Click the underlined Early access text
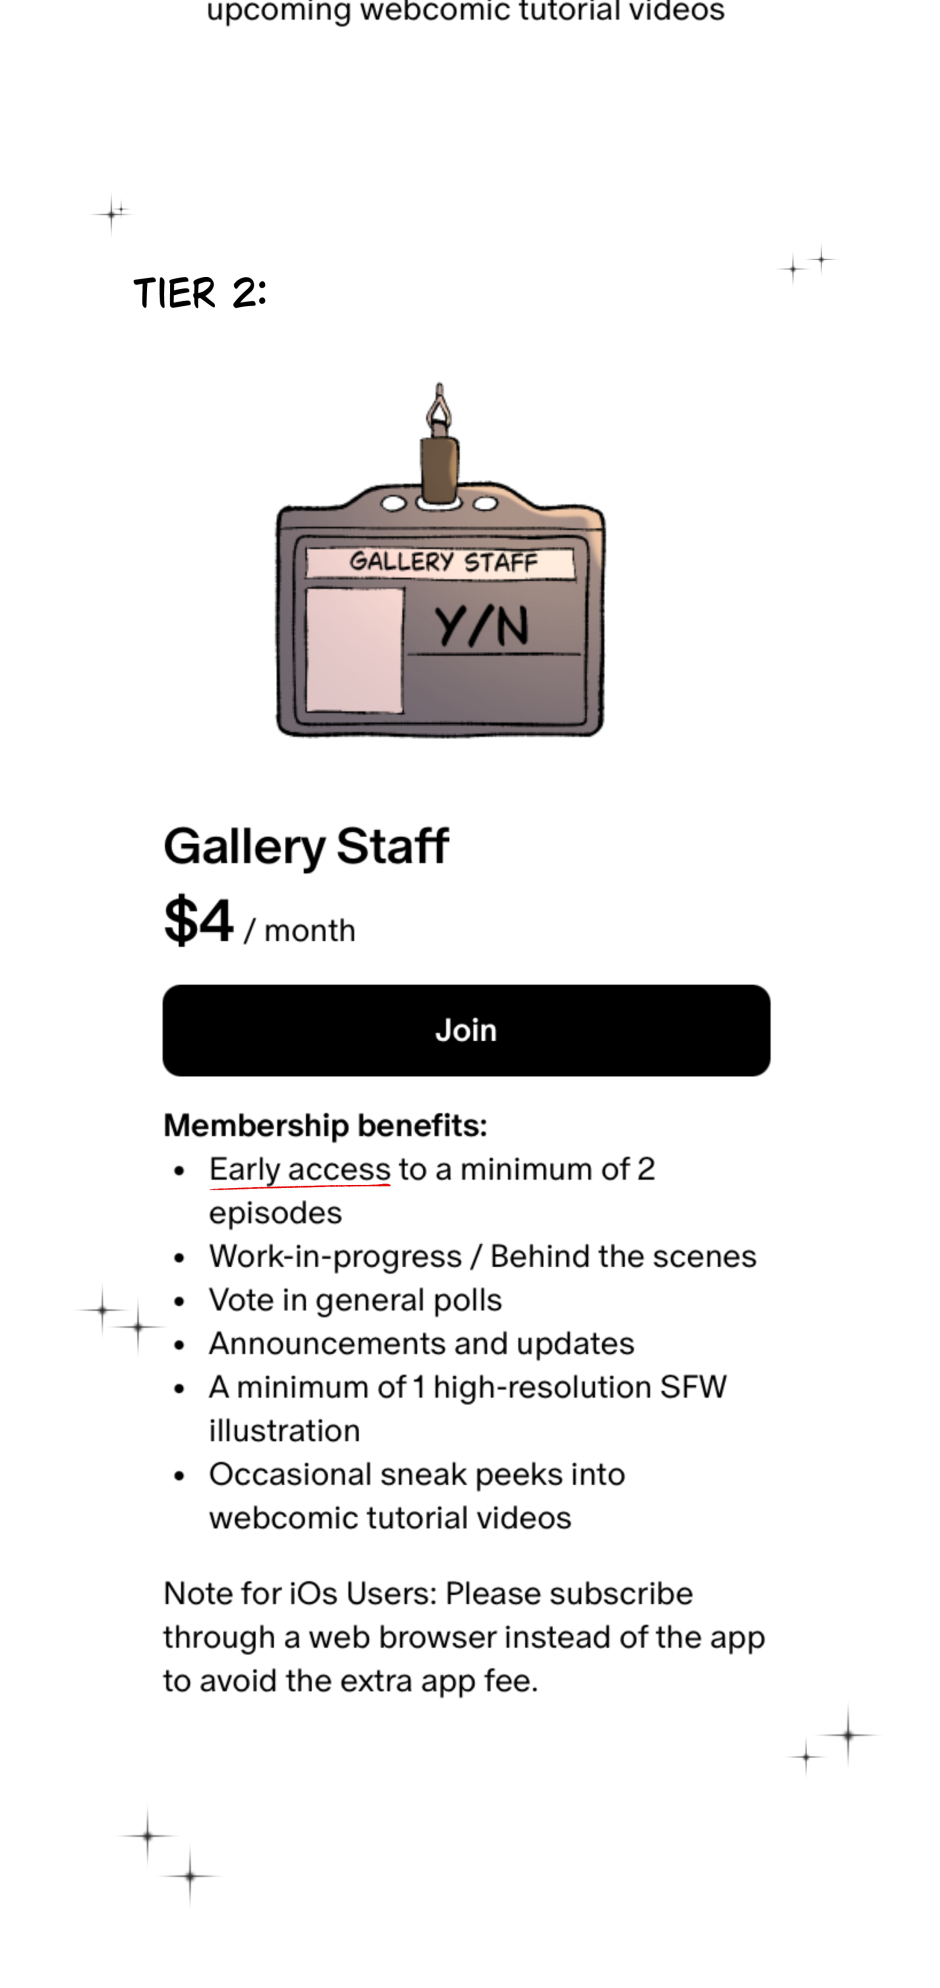The width and height of the screenshot is (940, 1988). [299, 1169]
